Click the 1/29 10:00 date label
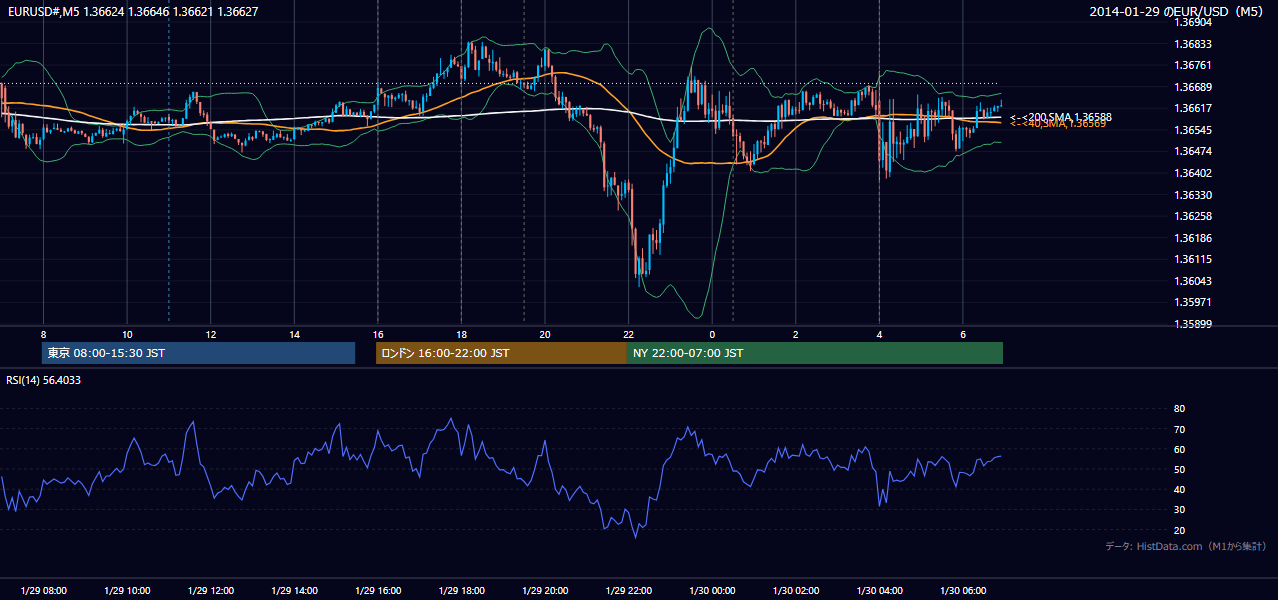 127,591
